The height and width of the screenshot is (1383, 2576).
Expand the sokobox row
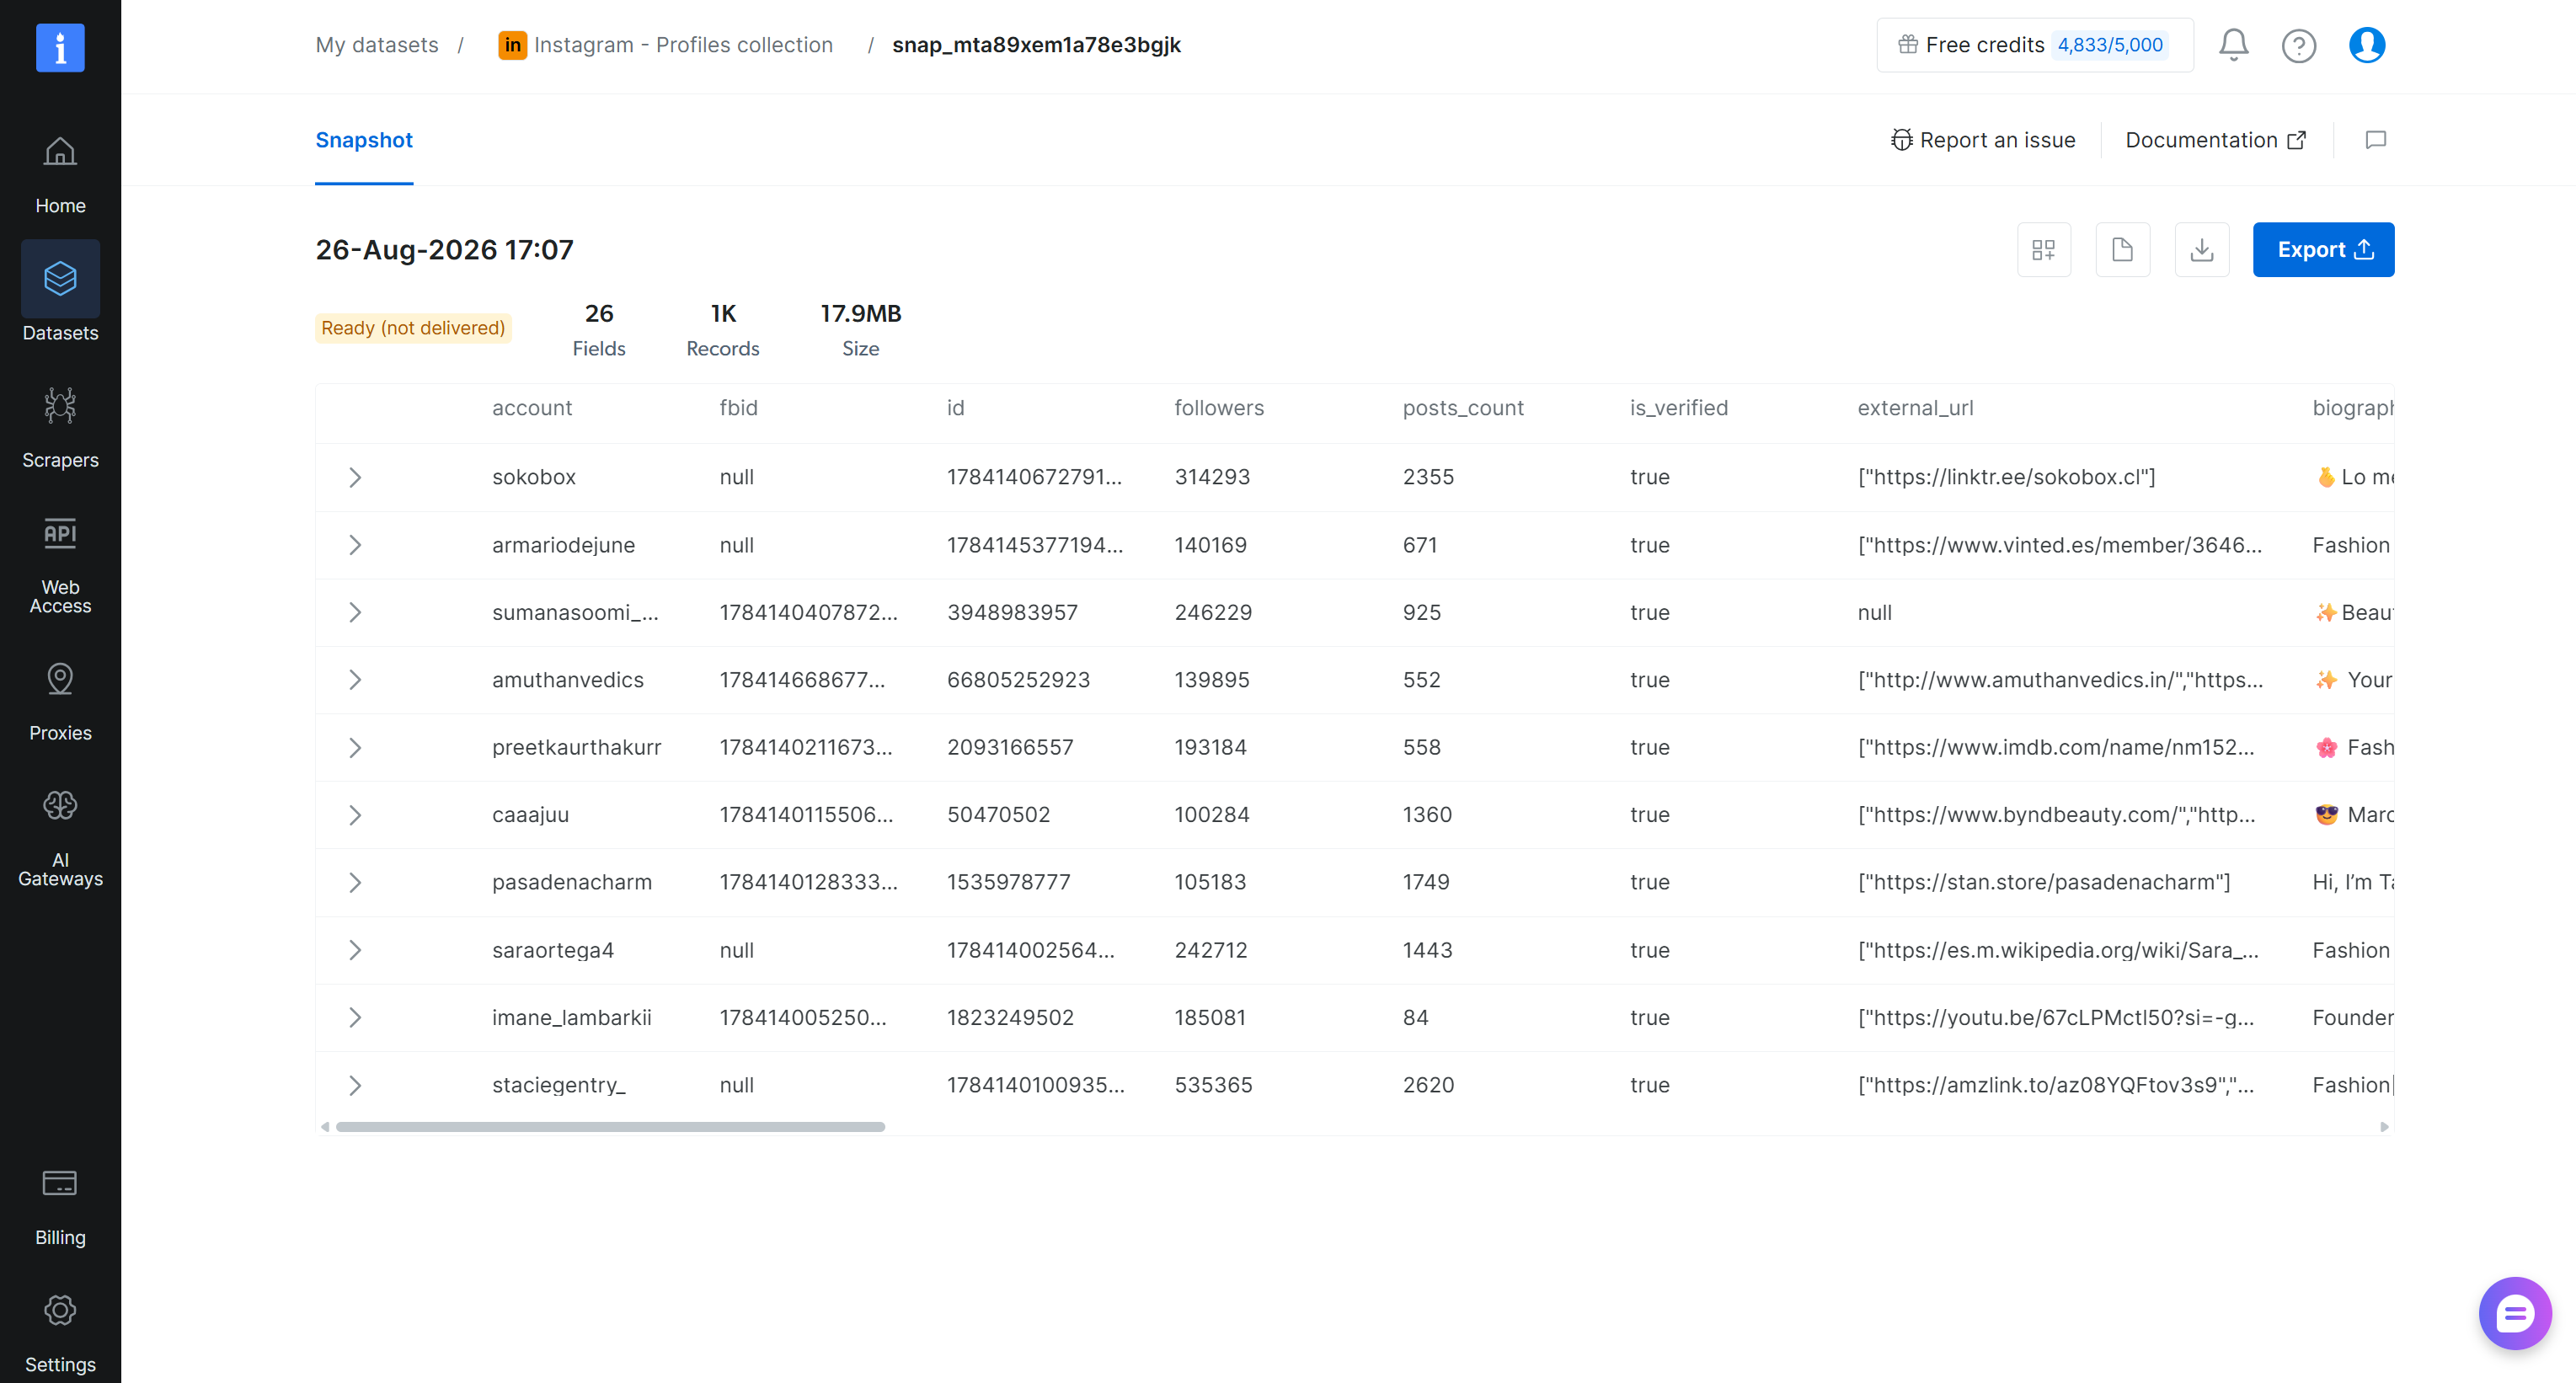[354, 477]
